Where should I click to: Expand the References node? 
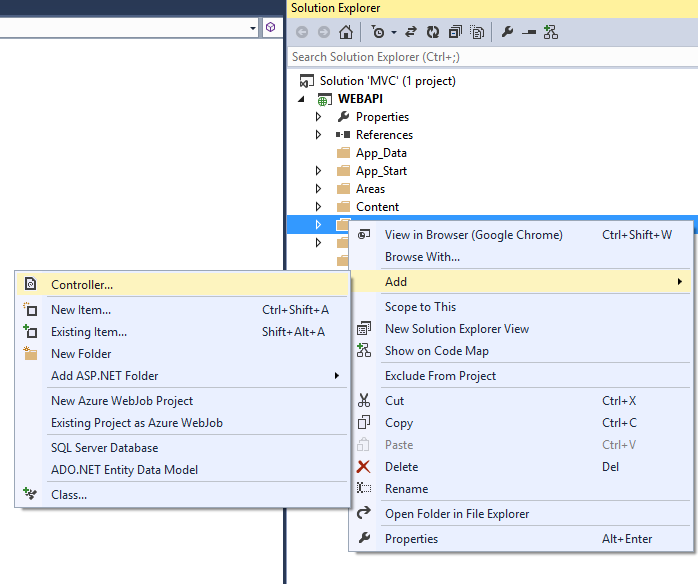[x=318, y=134]
